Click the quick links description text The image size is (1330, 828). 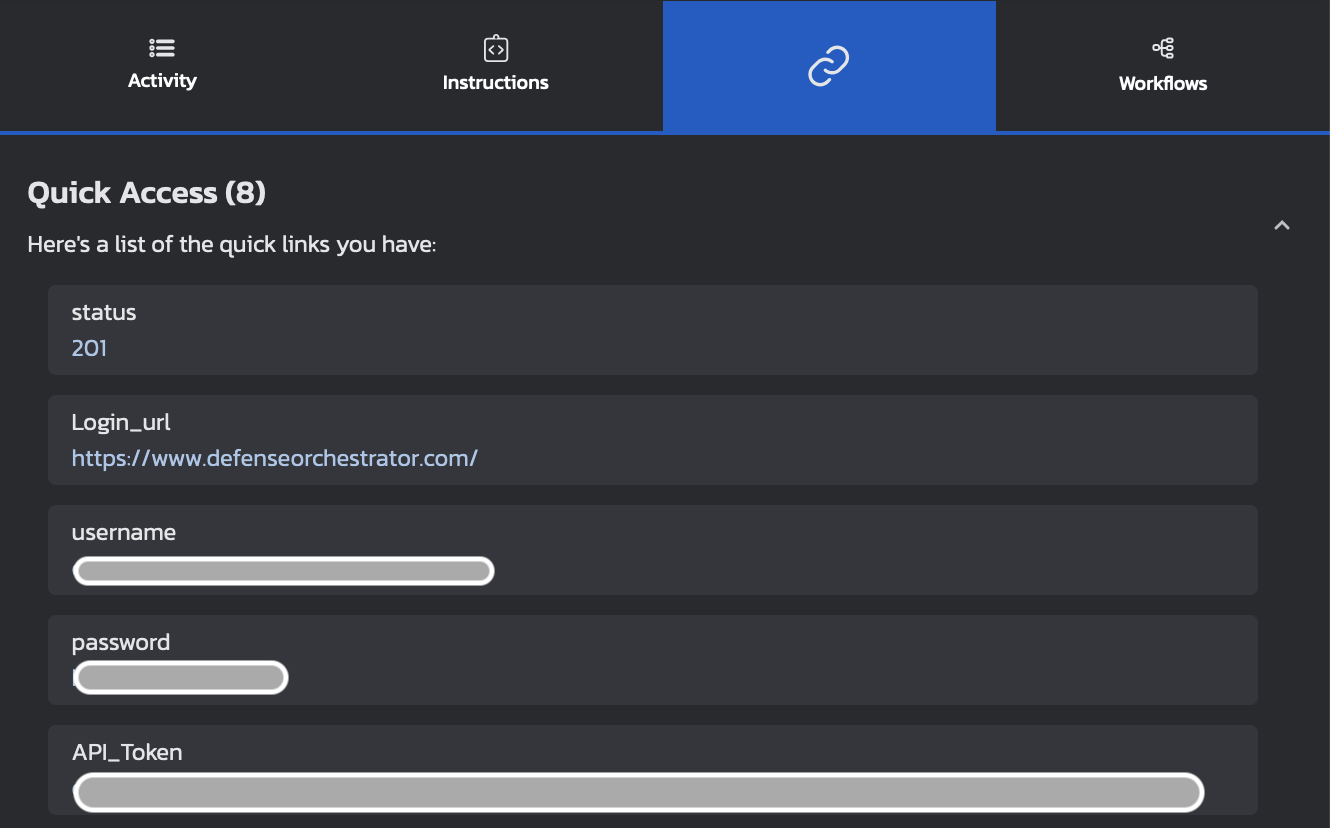pos(232,245)
